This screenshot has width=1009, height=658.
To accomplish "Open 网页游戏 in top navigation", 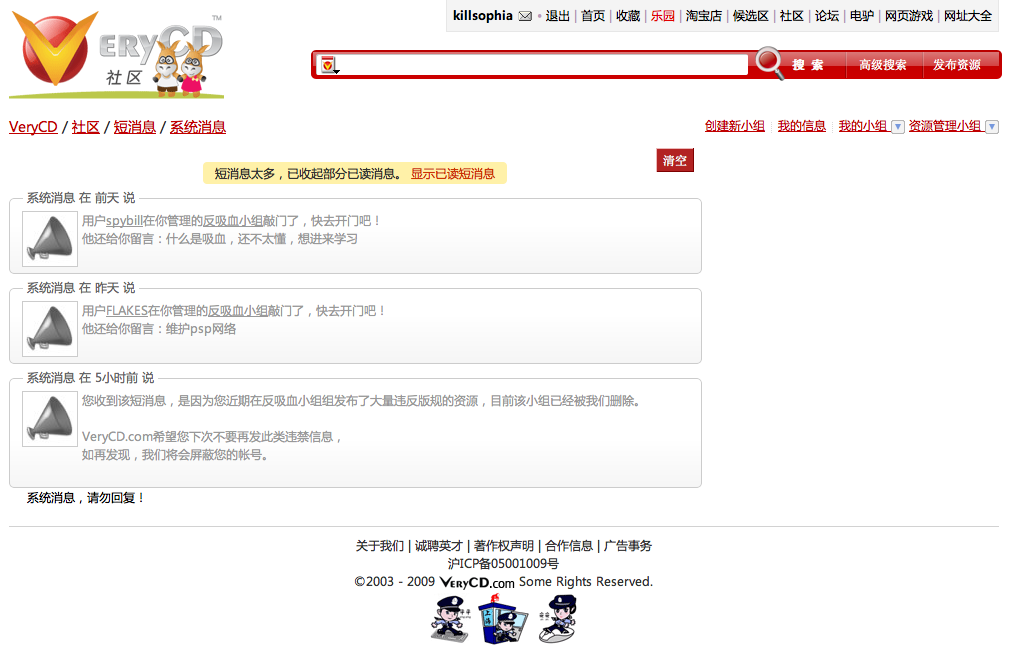I will click(909, 16).
